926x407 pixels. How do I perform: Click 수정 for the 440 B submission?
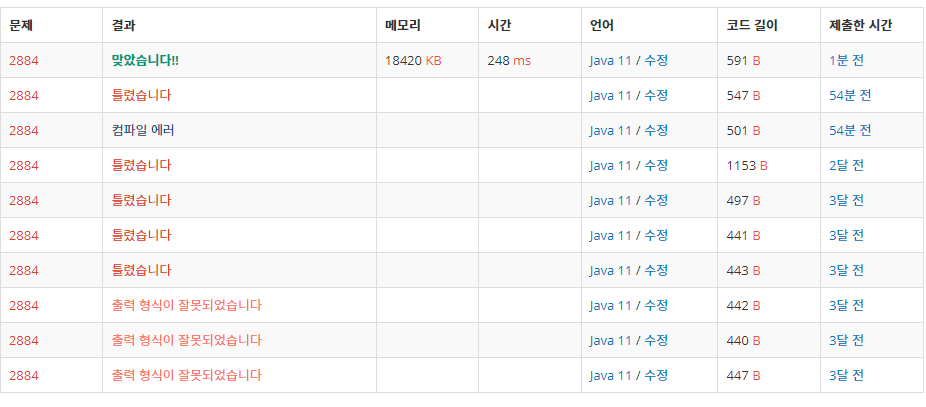click(656, 341)
